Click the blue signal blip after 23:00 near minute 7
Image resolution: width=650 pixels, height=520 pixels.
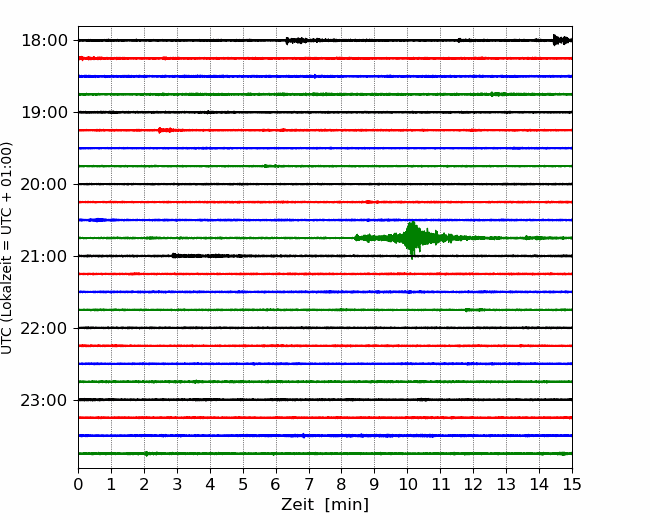pos(303,435)
